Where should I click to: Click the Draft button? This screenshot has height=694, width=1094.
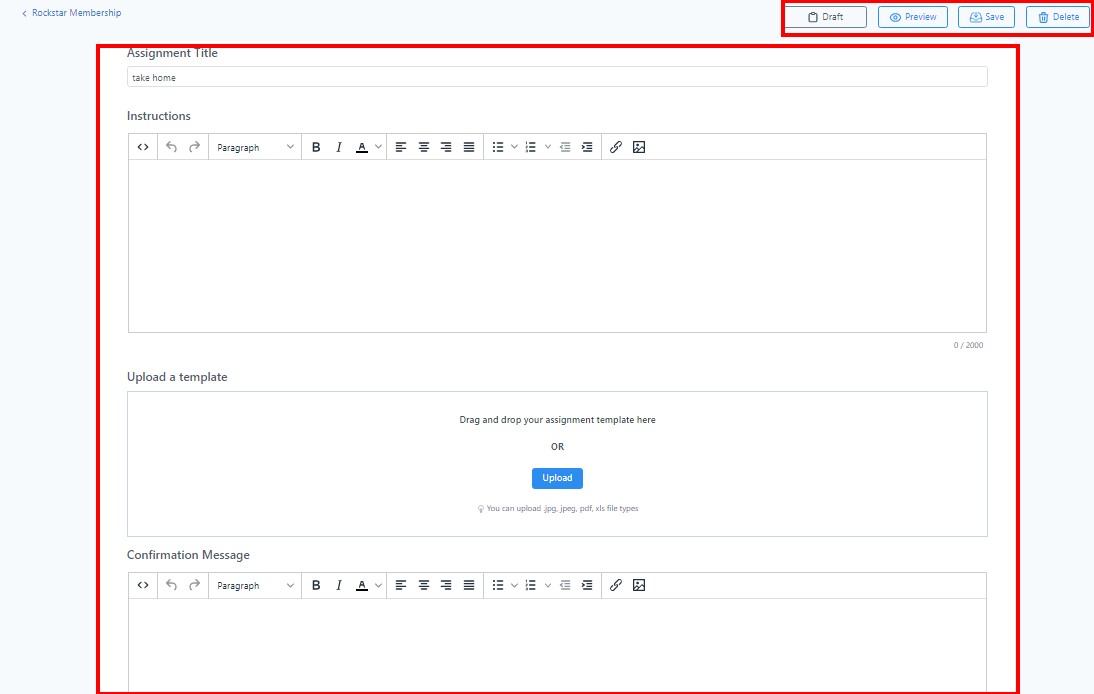click(825, 17)
